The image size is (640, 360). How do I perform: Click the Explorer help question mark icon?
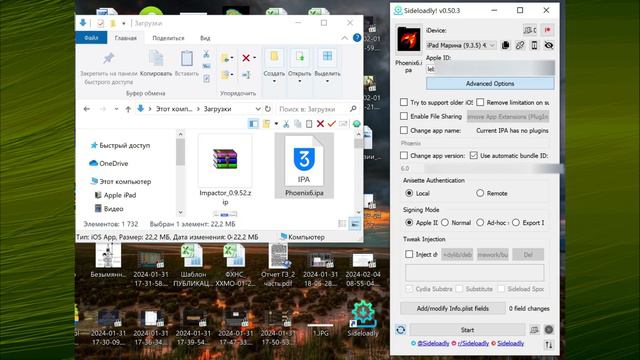click(357, 38)
